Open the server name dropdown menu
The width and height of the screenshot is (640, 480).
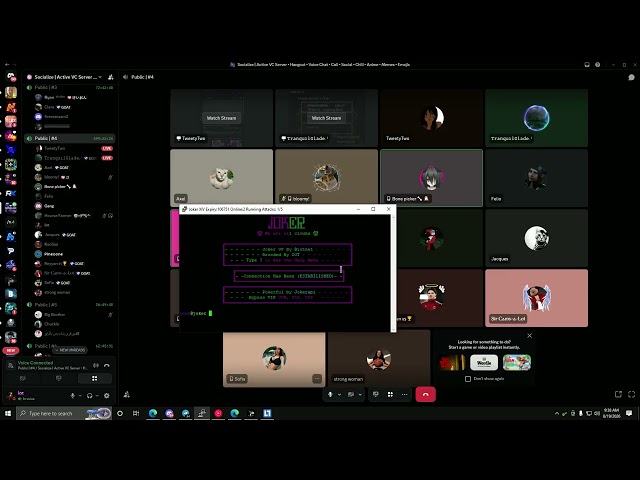64,77
